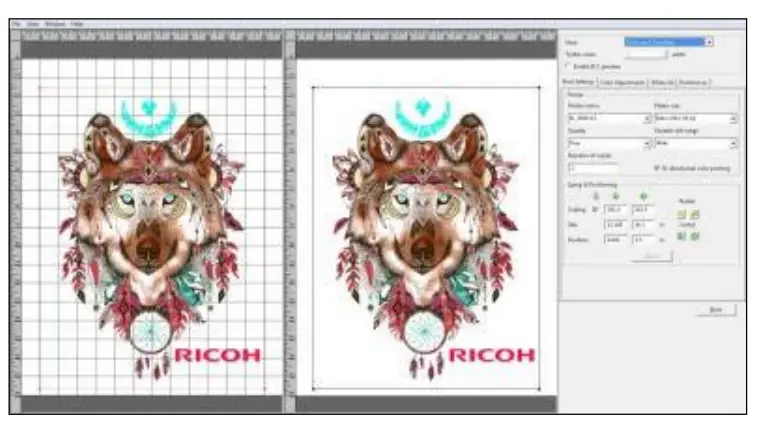Image resolution: width=762 pixels, height=431 pixels.
Task: Click the green height icon above Scaling fields
Action: click(643, 196)
